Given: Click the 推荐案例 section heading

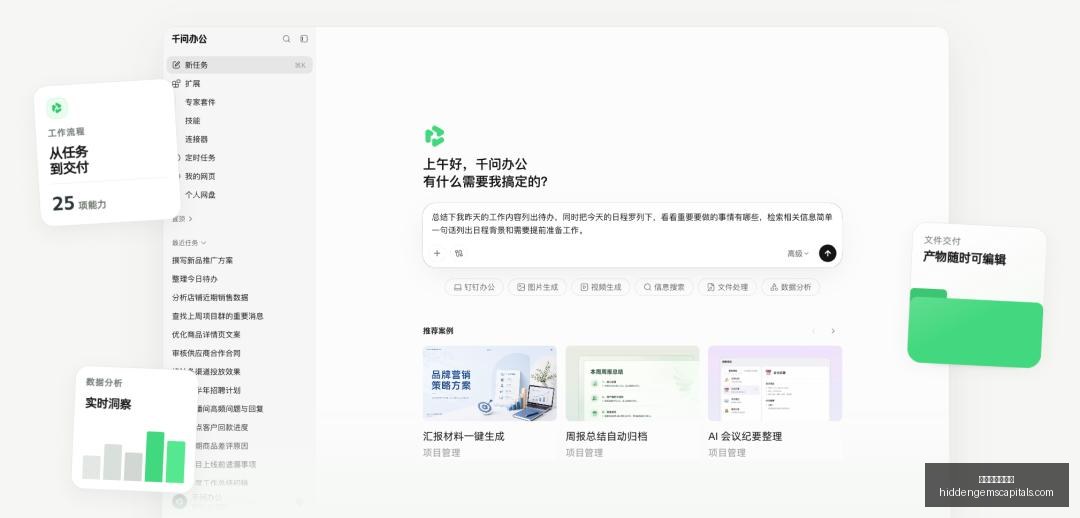Looking at the screenshot, I should point(438,331).
